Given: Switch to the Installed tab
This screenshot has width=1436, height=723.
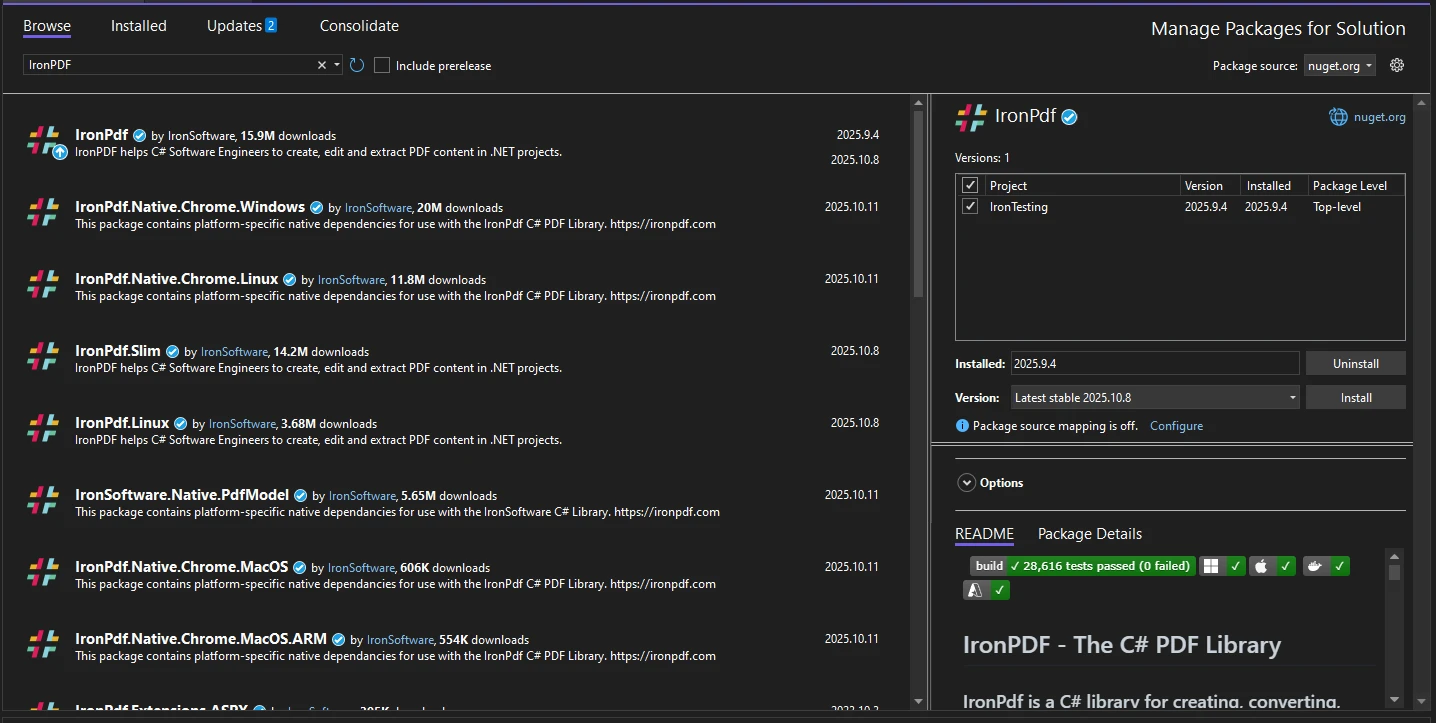Looking at the screenshot, I should click(139, 26).
